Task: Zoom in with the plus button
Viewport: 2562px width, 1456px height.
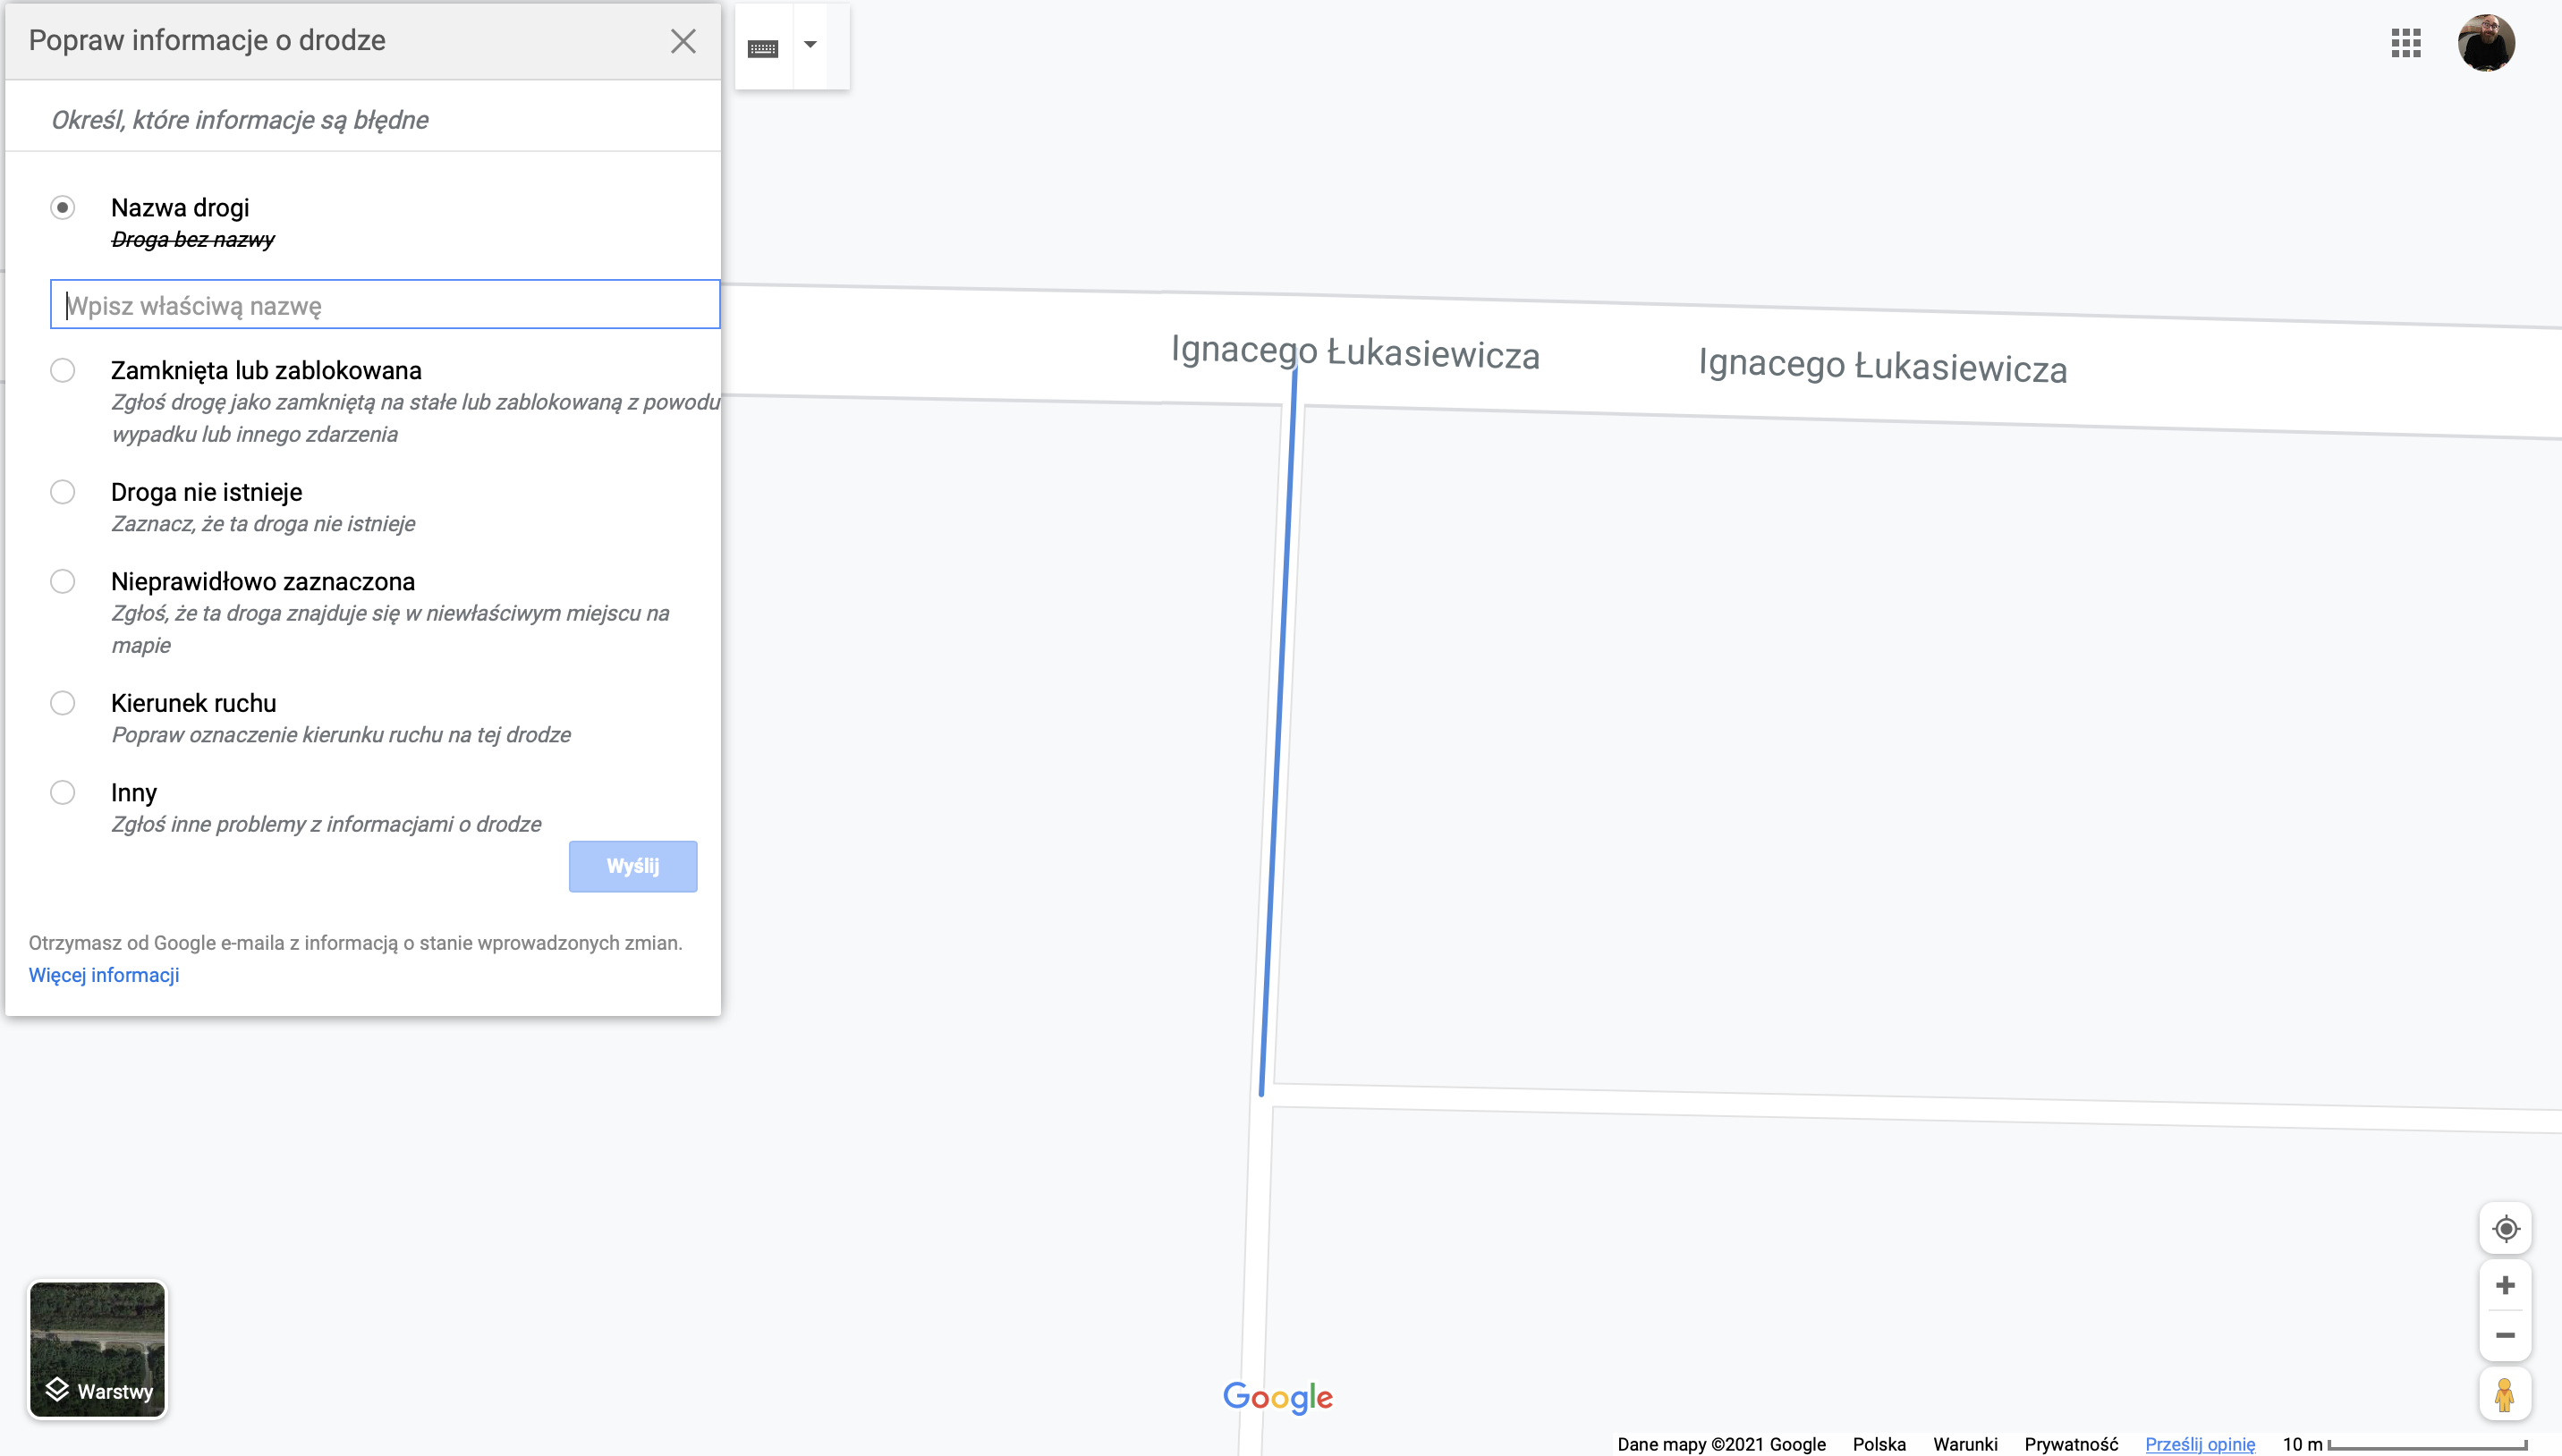Action: 2504,1285
